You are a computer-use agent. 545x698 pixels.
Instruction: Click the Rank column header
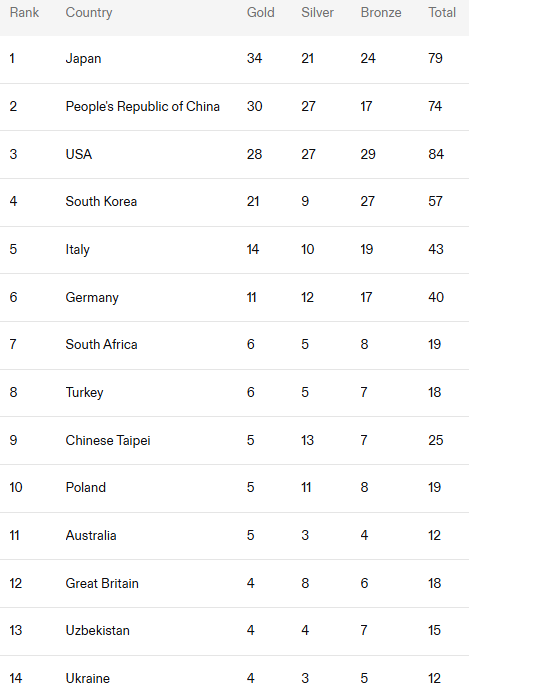point(24,12)
